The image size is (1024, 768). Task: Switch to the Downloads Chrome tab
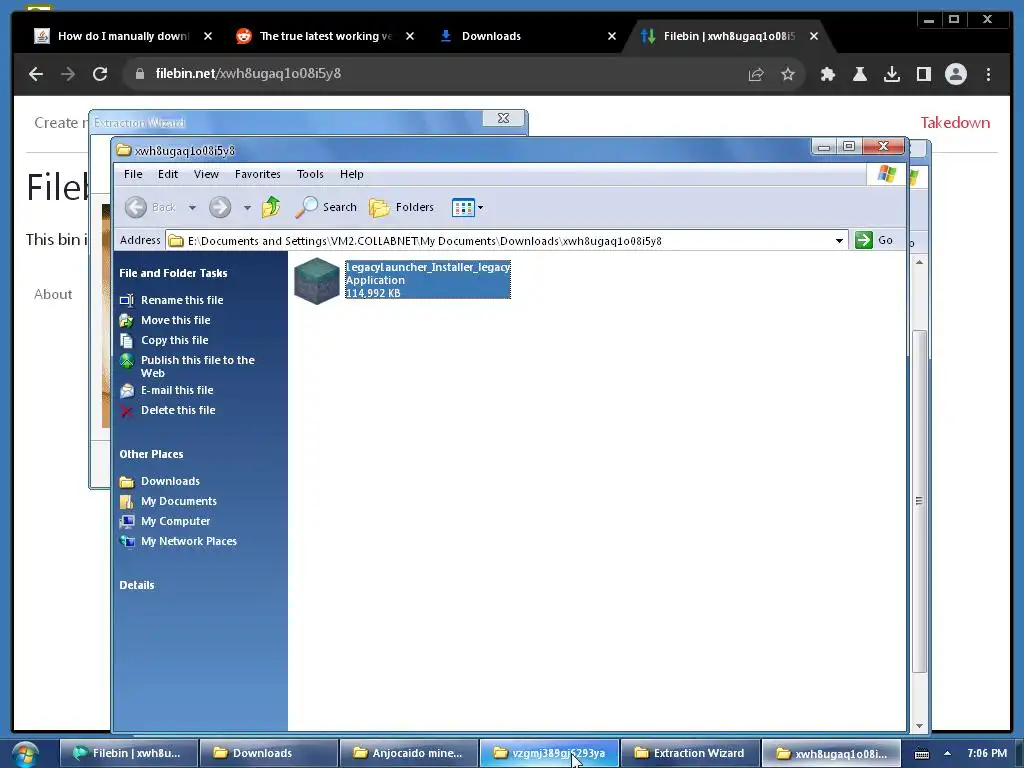click(x=526, y=36)
